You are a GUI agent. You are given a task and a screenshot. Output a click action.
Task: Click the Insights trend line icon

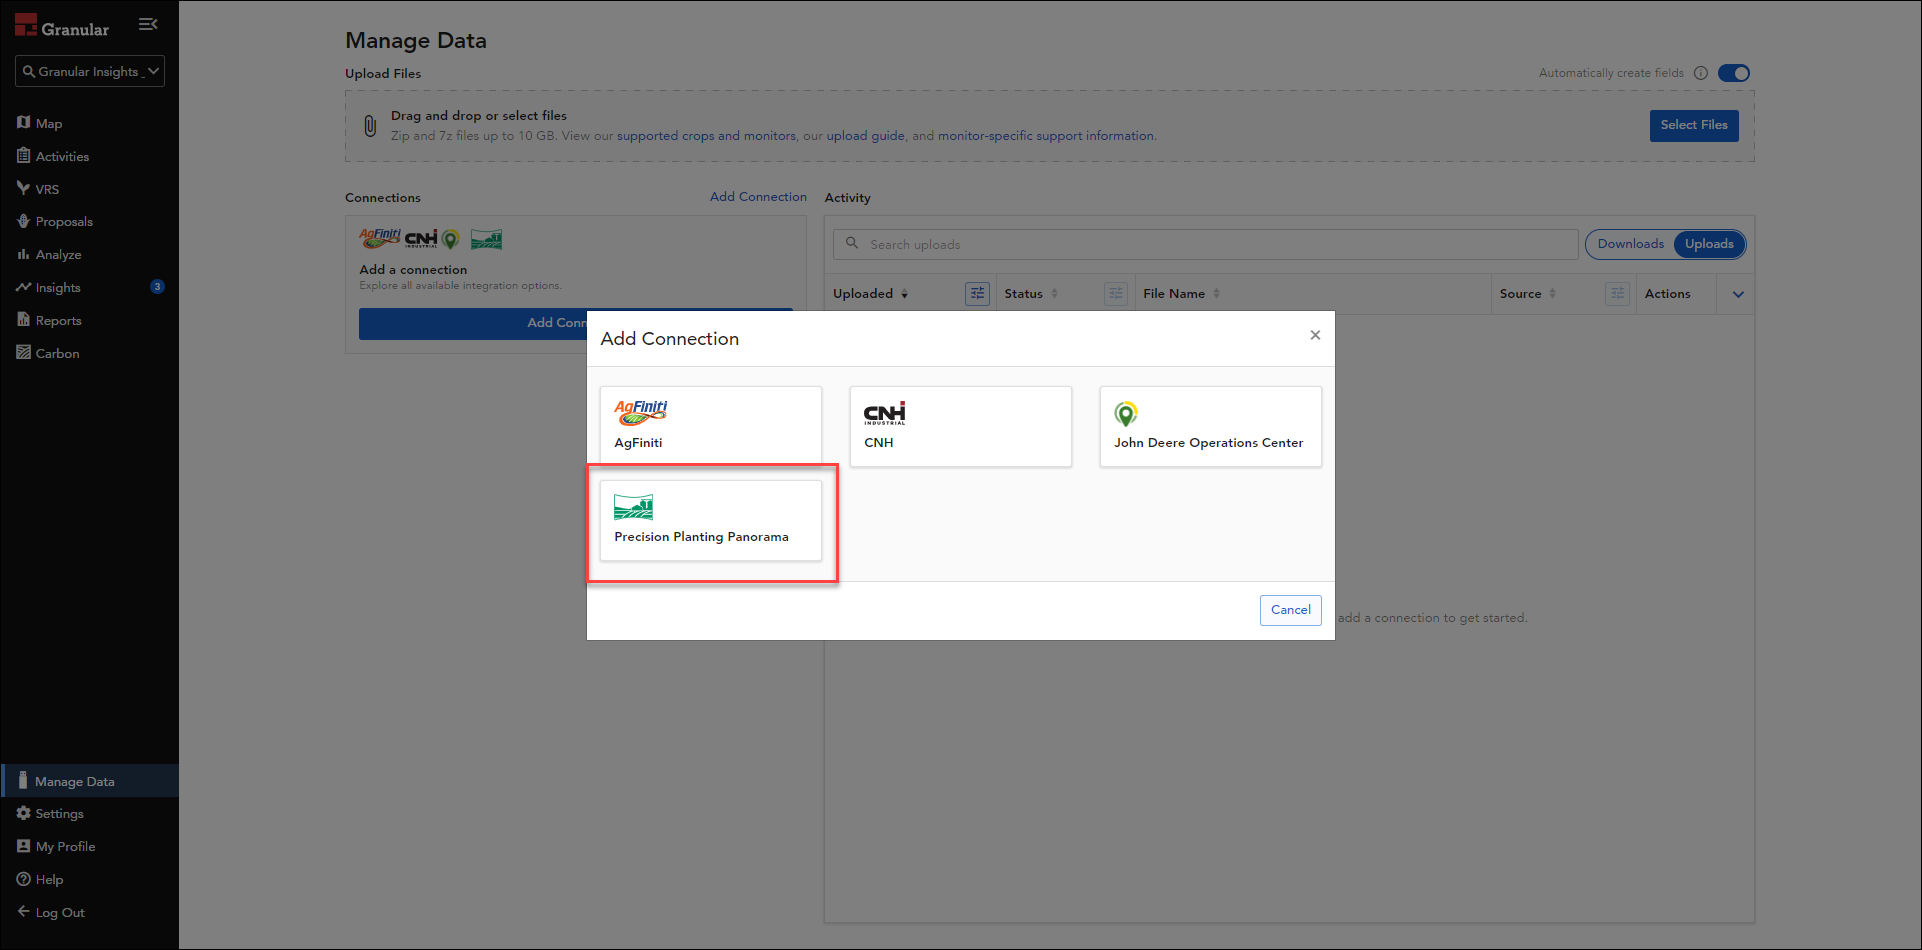23,287
